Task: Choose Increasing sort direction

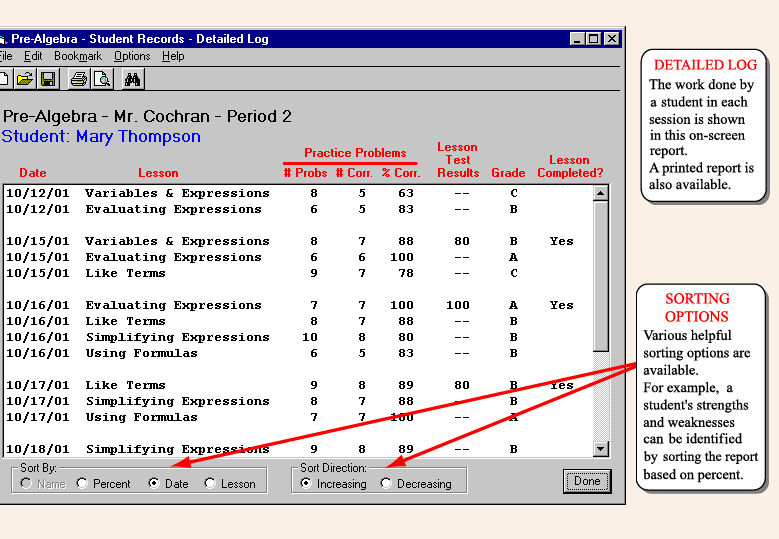Action: (x=306, y=483)
